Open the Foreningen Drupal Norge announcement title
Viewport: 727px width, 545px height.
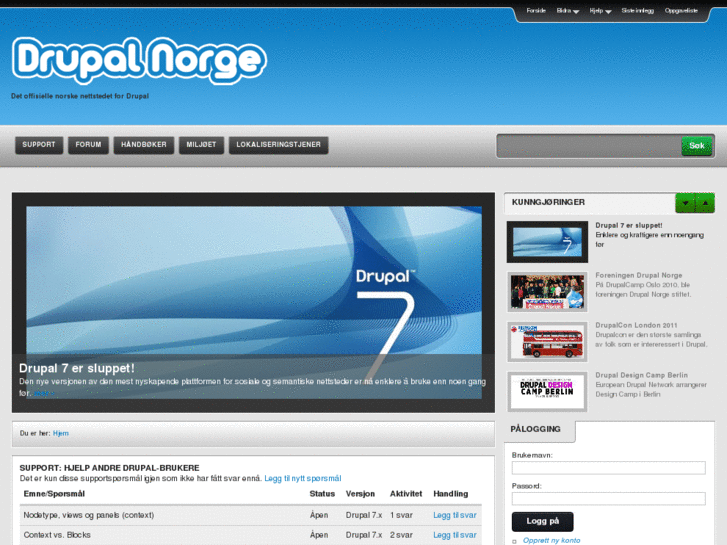(638, 275)
